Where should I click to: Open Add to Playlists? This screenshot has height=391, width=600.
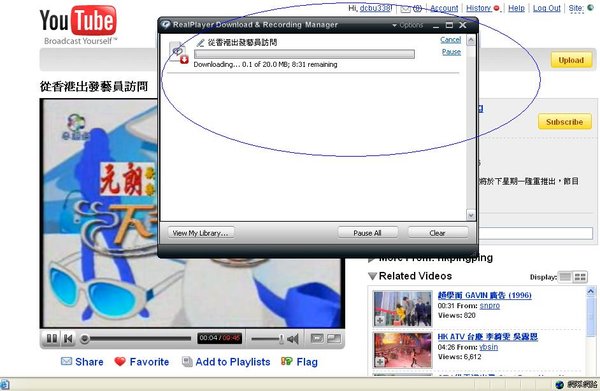pyautogui.click(x=233, y=362)
